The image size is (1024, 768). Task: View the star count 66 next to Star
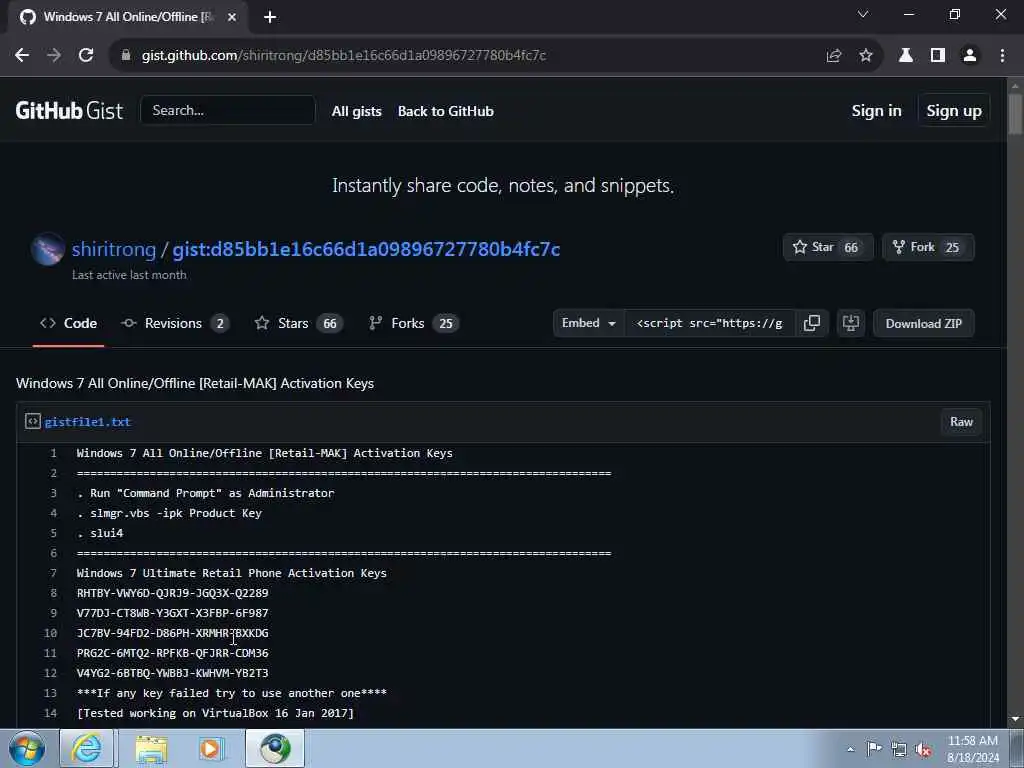coord(851,248)
